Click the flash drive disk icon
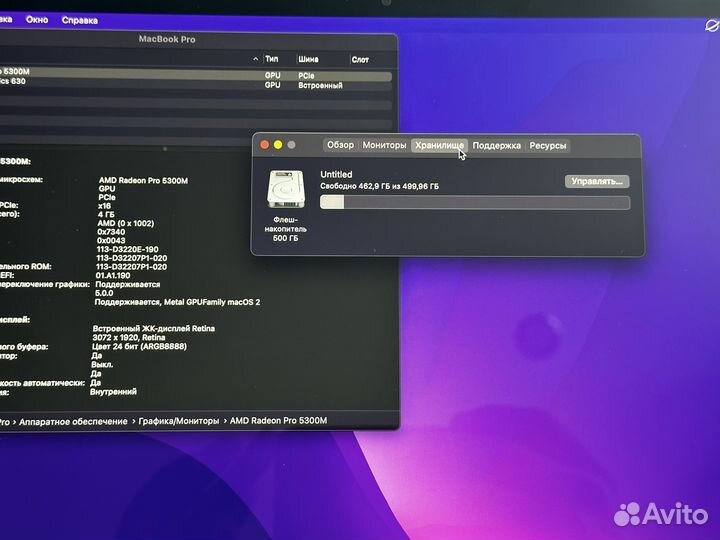This screenshot has height=540, width=720. point(286,189)
